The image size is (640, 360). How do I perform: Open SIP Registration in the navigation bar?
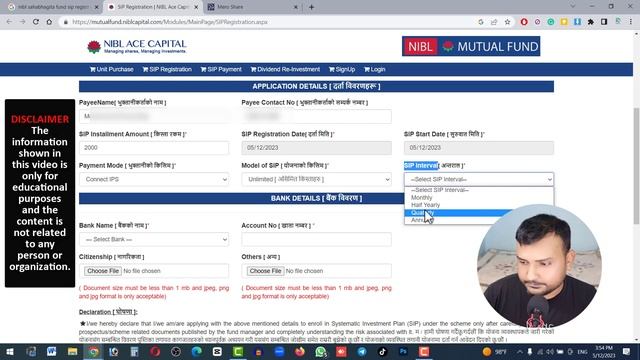pyautogui.click(x=167, y=69)
